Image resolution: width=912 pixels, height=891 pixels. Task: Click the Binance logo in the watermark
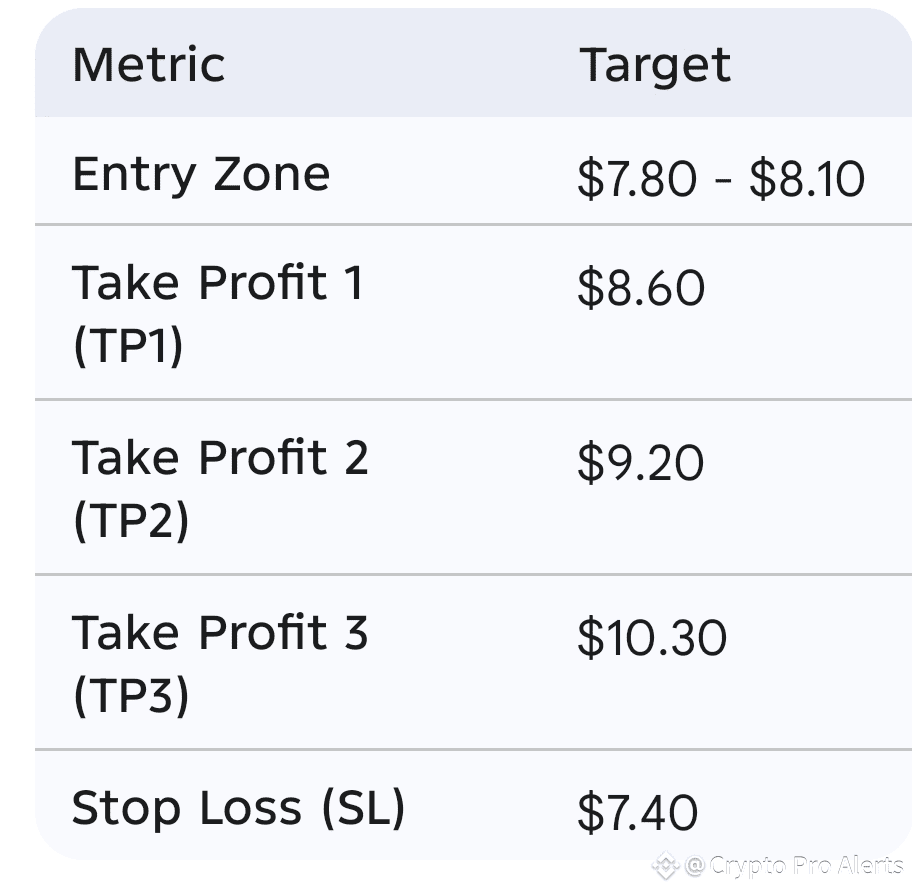pos(665,866)
